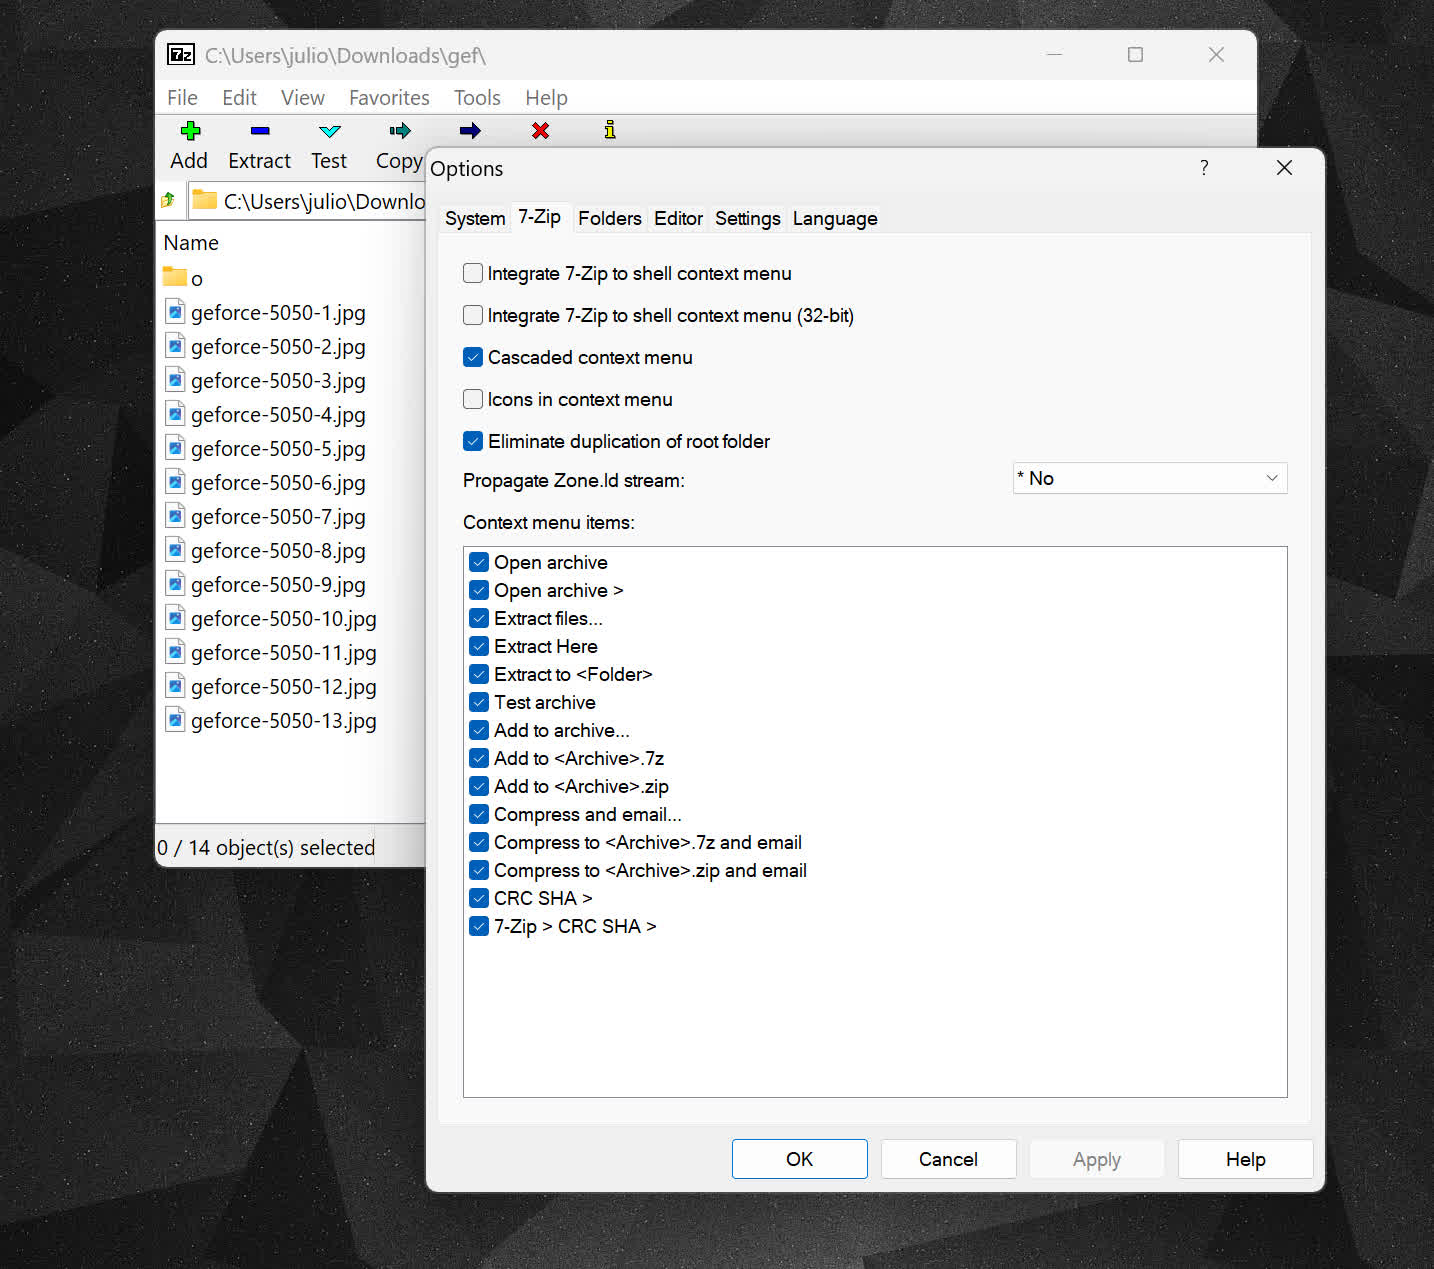This screenshot has width=1434, height=1269.
Task: Uncheck Test archive context item
Action: [x=479, y=702]
